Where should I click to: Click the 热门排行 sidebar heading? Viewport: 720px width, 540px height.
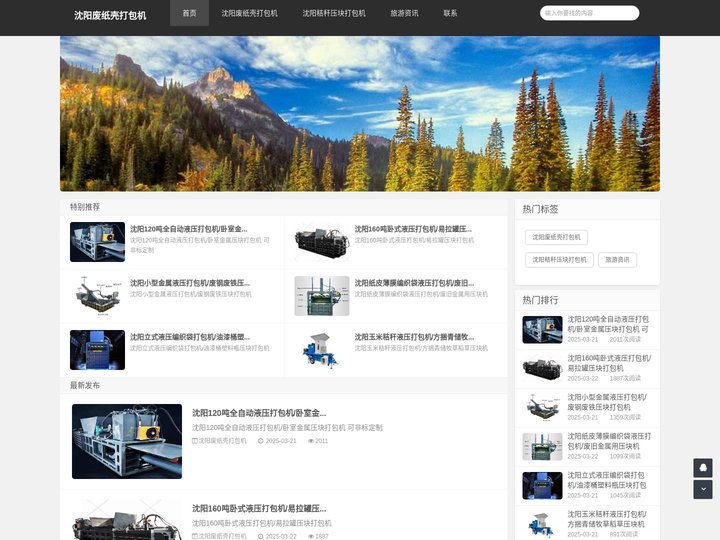pyautogui.click(x=540, y=300)
